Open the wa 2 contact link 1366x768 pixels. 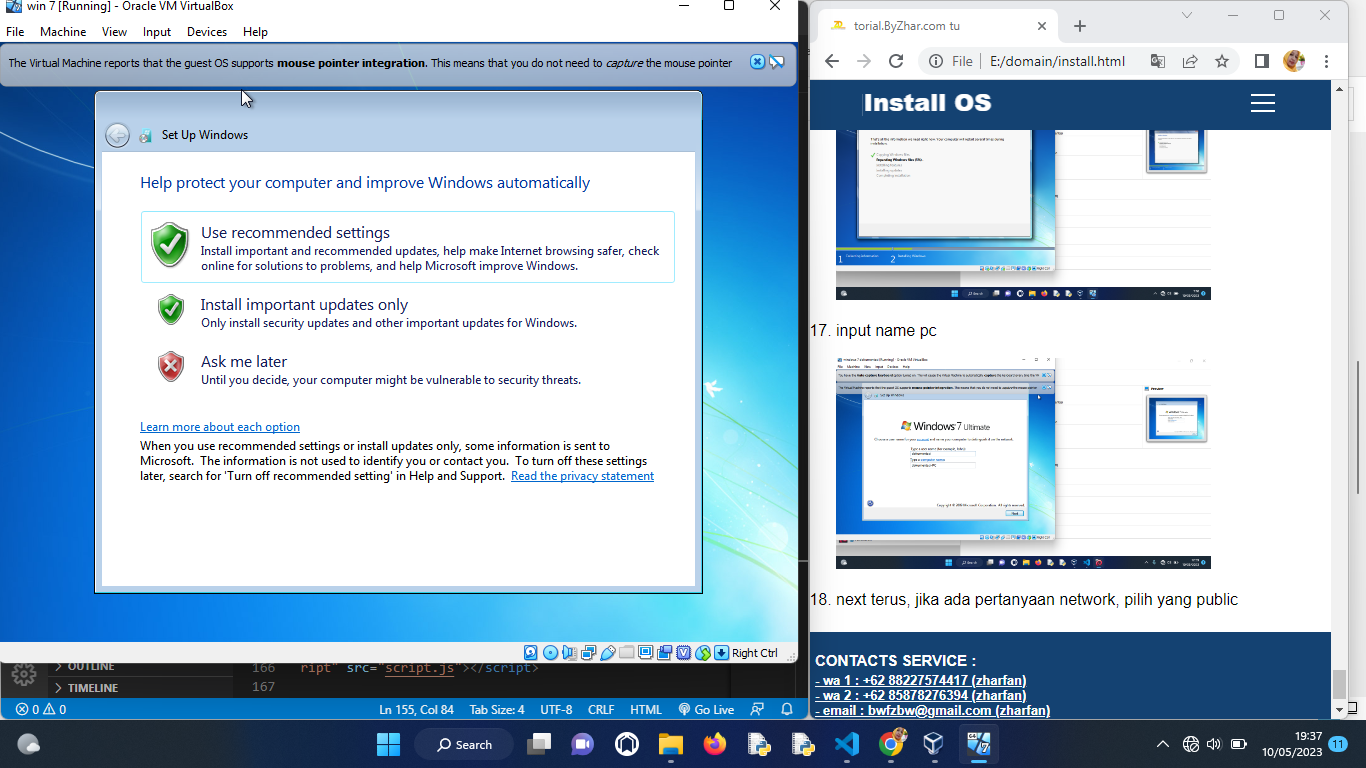[x=920, y=695]
